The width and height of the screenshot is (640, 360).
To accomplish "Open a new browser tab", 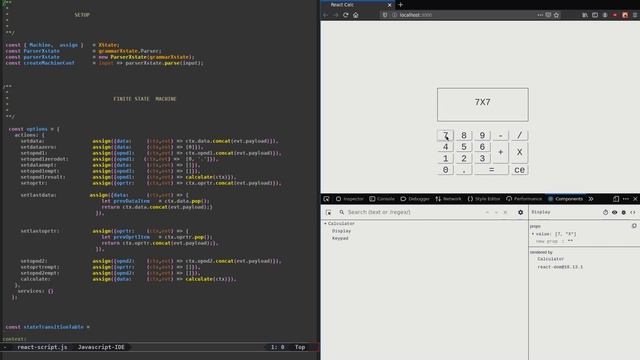I will pos(400,4).
